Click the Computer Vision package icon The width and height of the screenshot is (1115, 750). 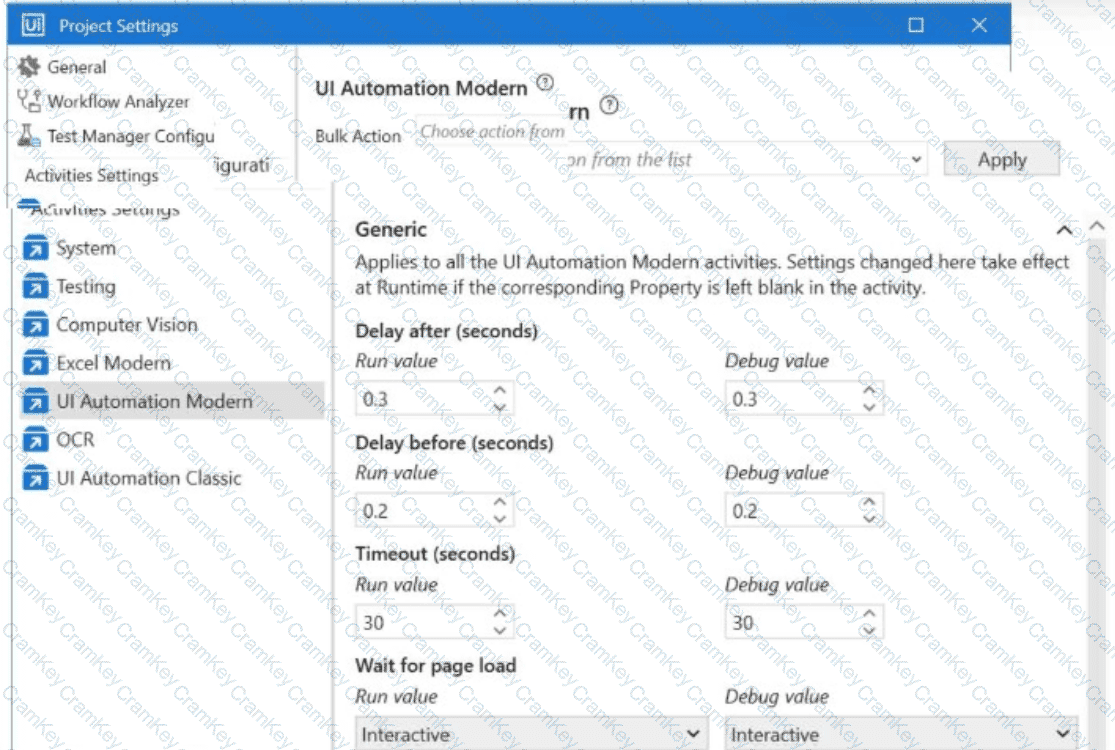coord(36,325)
